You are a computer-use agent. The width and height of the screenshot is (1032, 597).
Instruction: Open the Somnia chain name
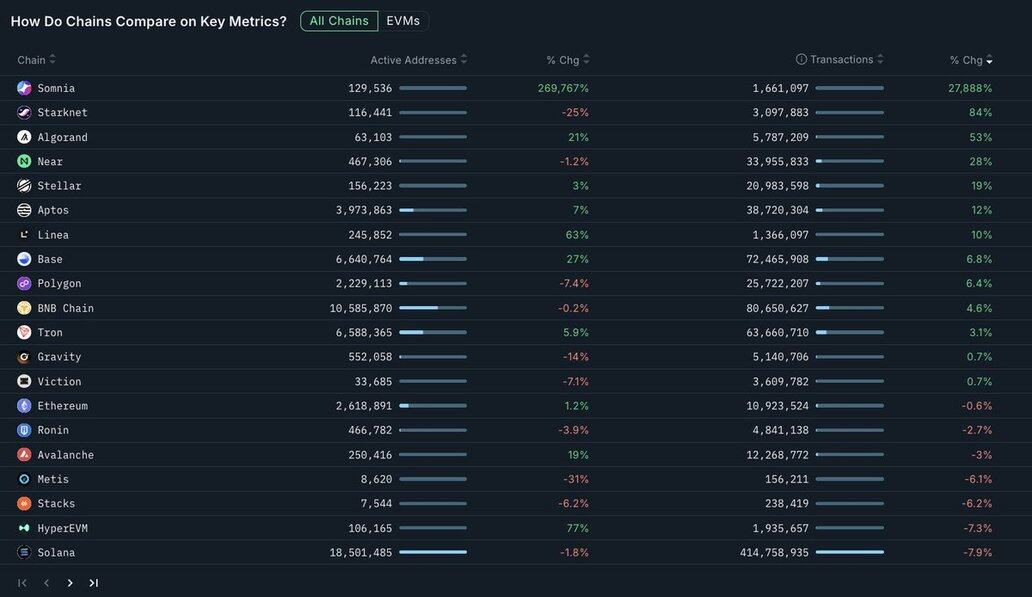[x=56, y=88]
